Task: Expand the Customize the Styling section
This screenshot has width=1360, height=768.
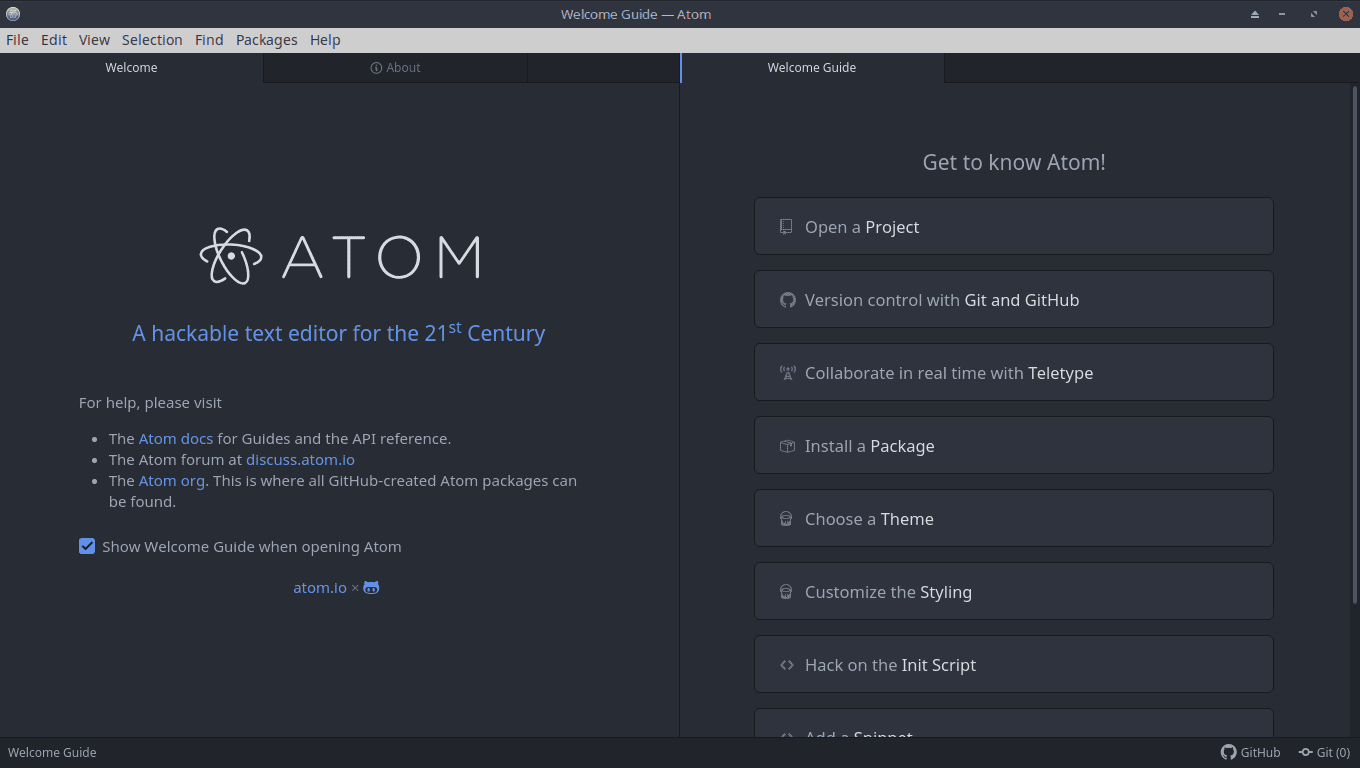Action: (x=1013, y=591)
